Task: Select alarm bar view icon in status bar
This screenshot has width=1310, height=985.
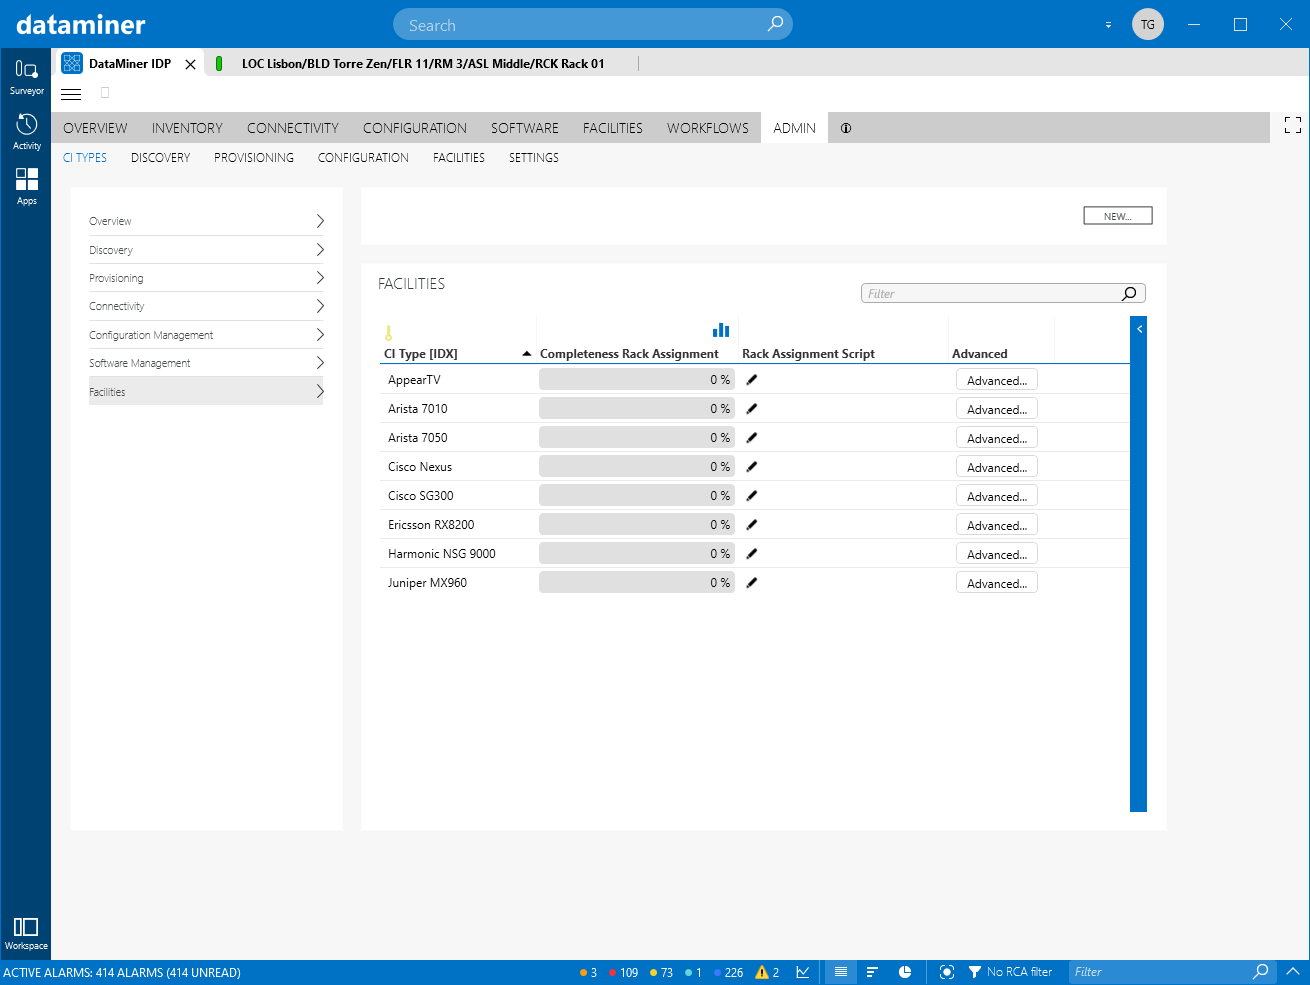Action: [x=872, y=972]
